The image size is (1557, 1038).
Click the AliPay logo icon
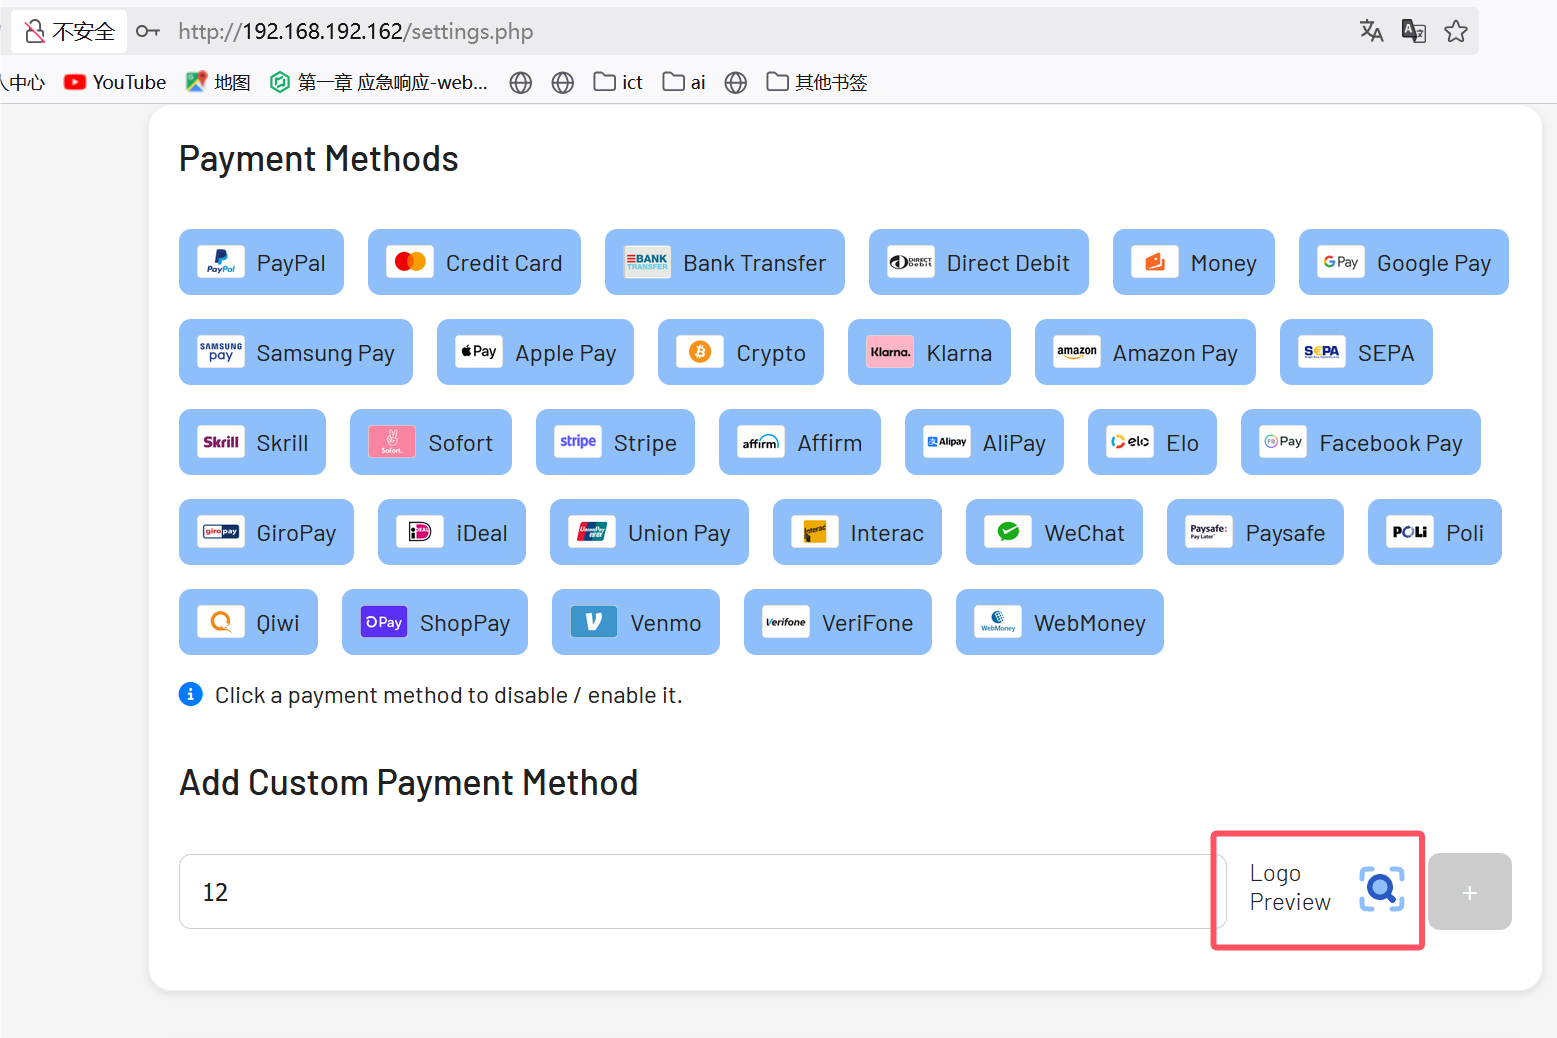(947, 442)
